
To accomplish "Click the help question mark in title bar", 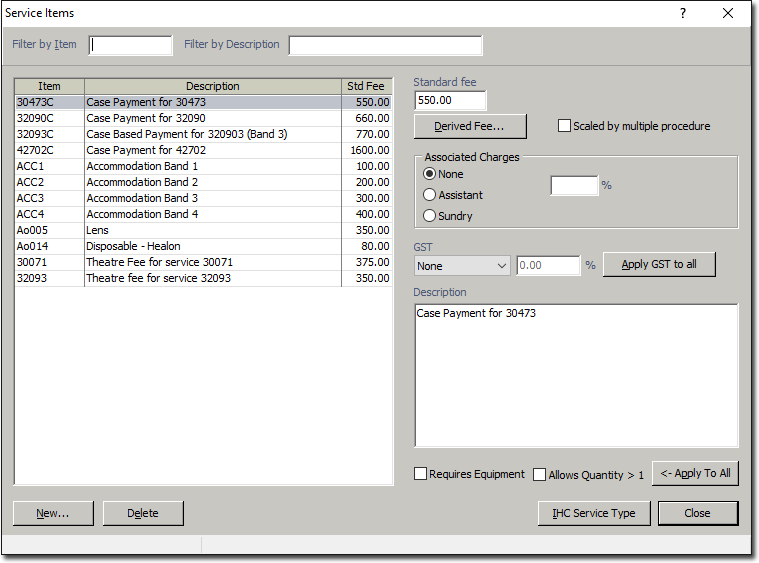I will [683, 13].
